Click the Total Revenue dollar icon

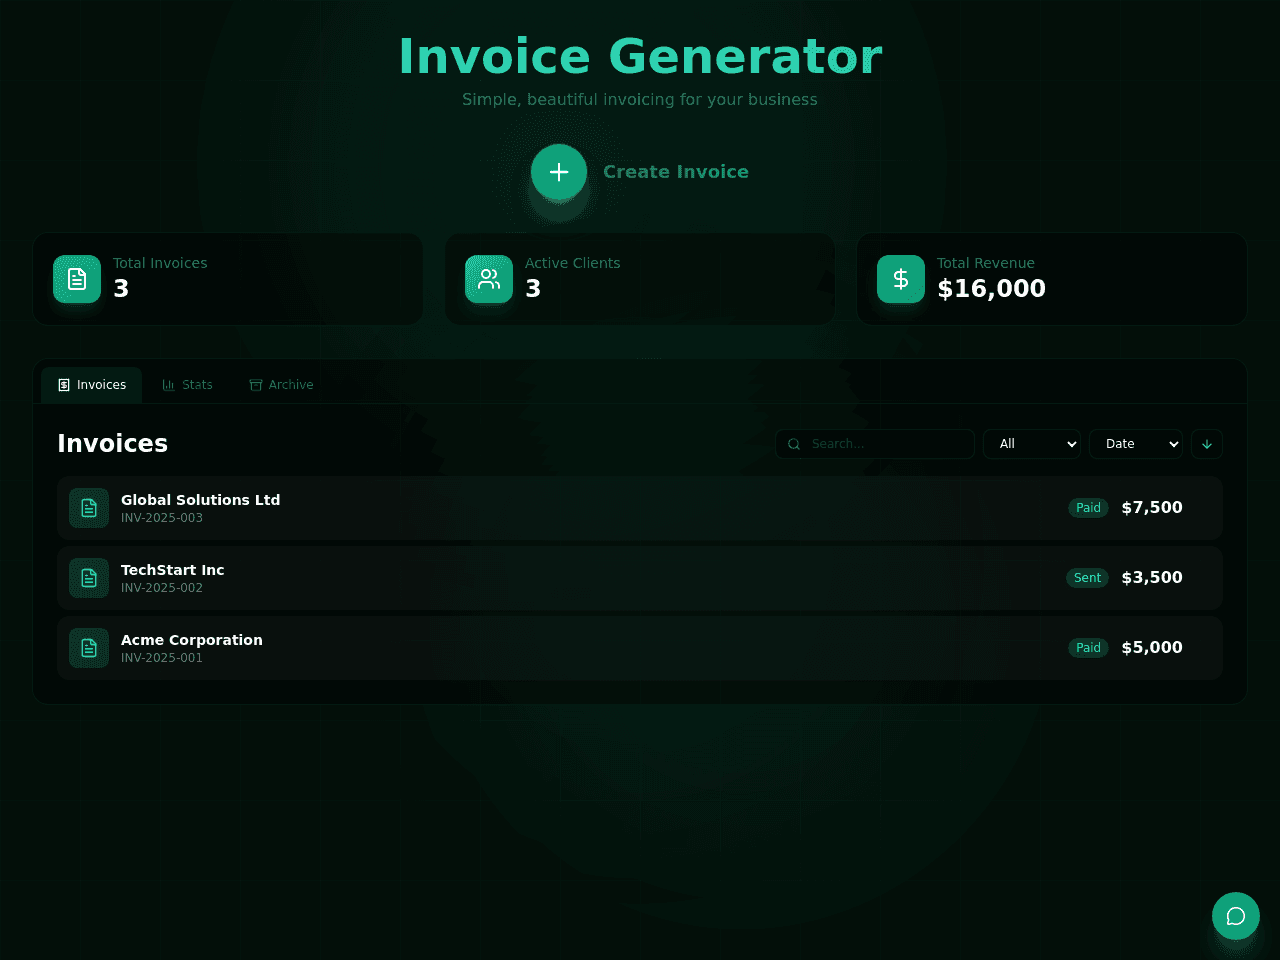901,279
